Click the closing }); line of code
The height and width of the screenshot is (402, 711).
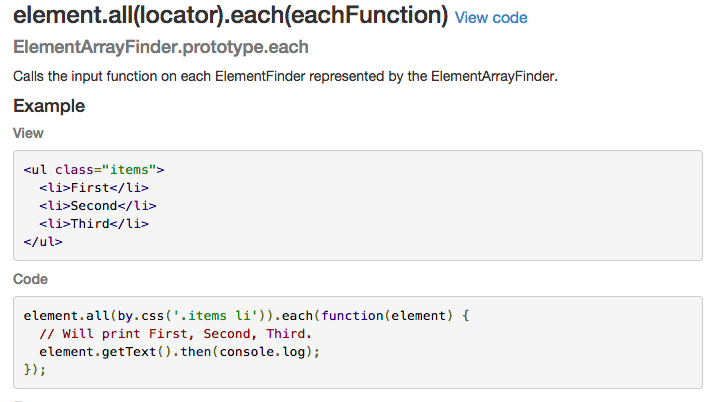pyautogui.click(x=35, y=370)
